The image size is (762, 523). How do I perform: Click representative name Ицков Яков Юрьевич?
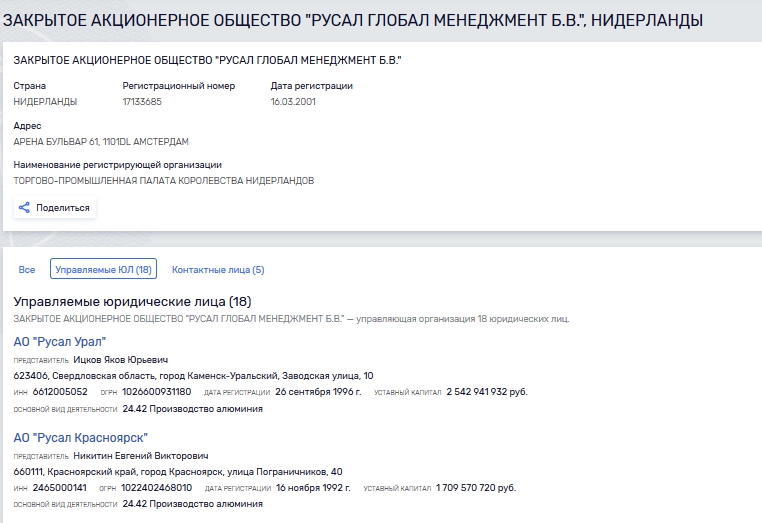(x=121, y=360)
